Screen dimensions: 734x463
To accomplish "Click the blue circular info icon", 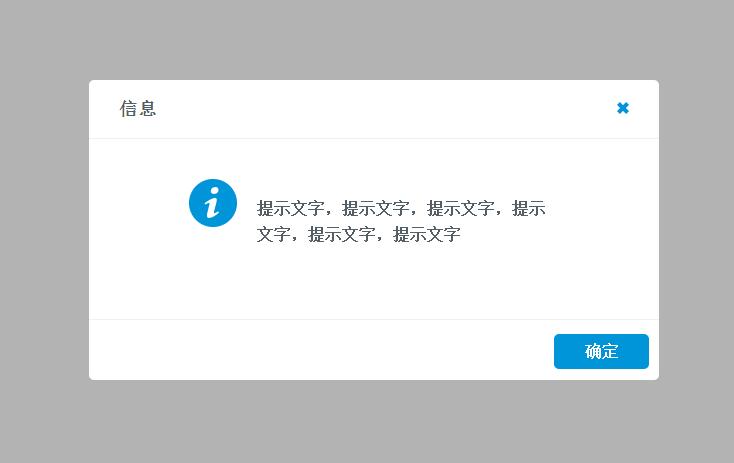I will [x=213, y=203].
